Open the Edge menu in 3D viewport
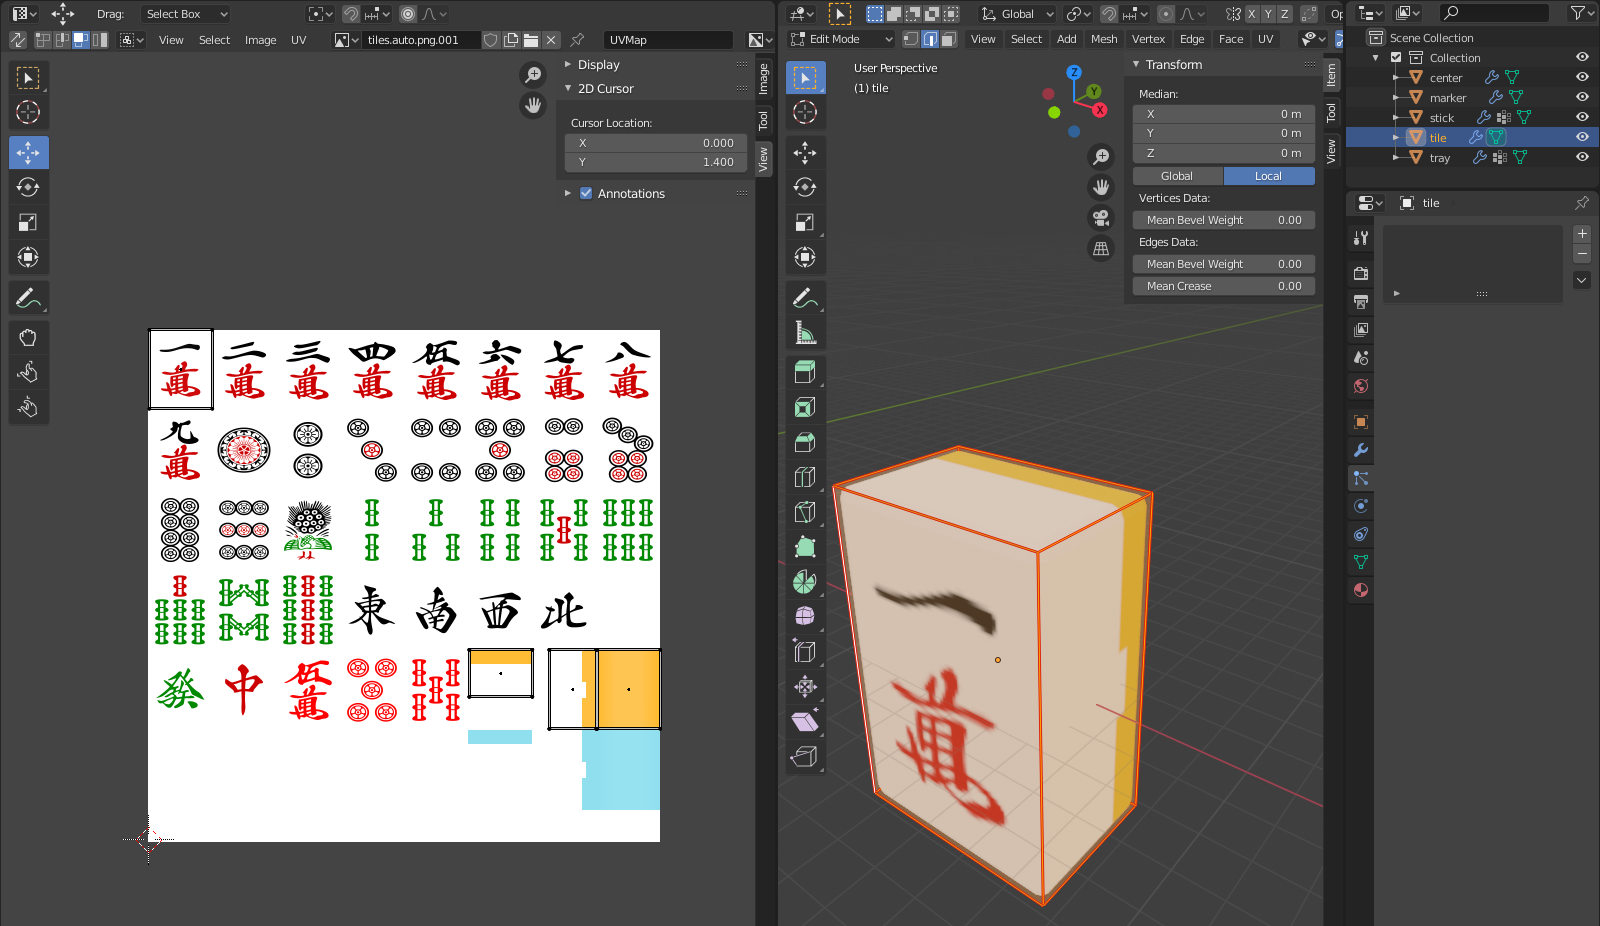The height and width of the screenshot is (926, 1600). (x=1192, y=39)
